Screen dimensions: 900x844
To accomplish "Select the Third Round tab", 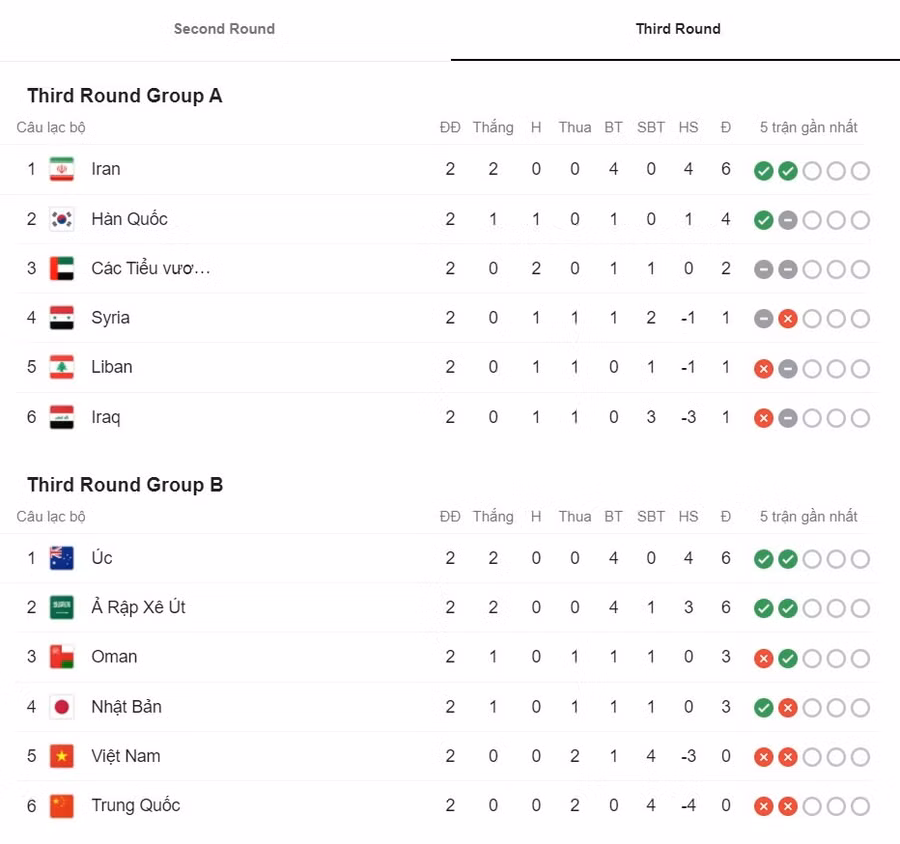I will click(679, 29).
